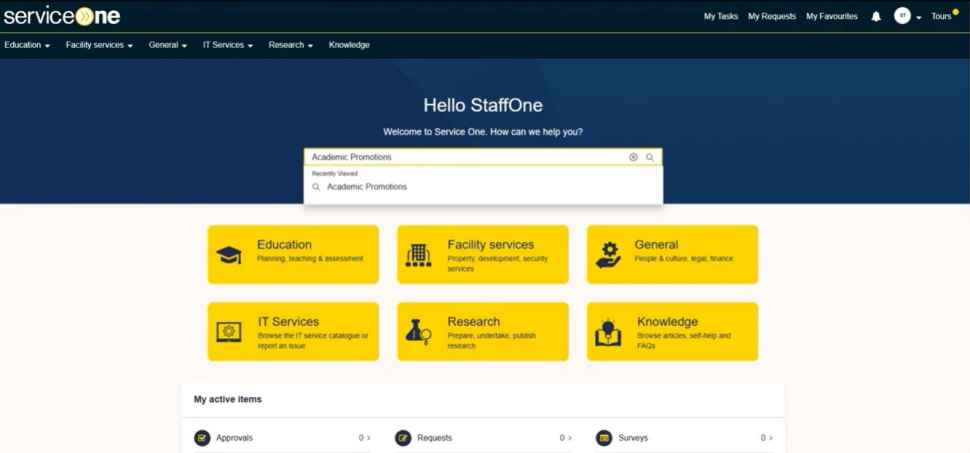The width and height of the screenshot is (970, 453).
Task: Clear the search field text
Action: [633, 157]
